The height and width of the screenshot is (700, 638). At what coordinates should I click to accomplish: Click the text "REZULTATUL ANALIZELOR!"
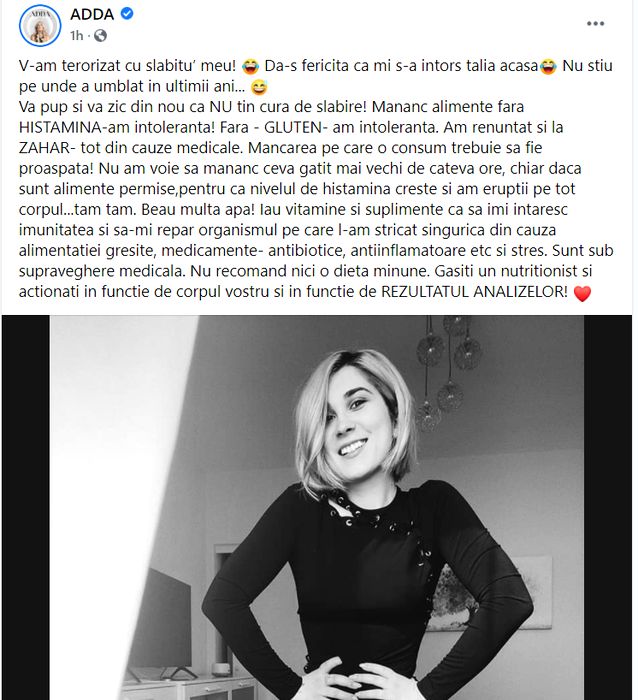point(474,292)
